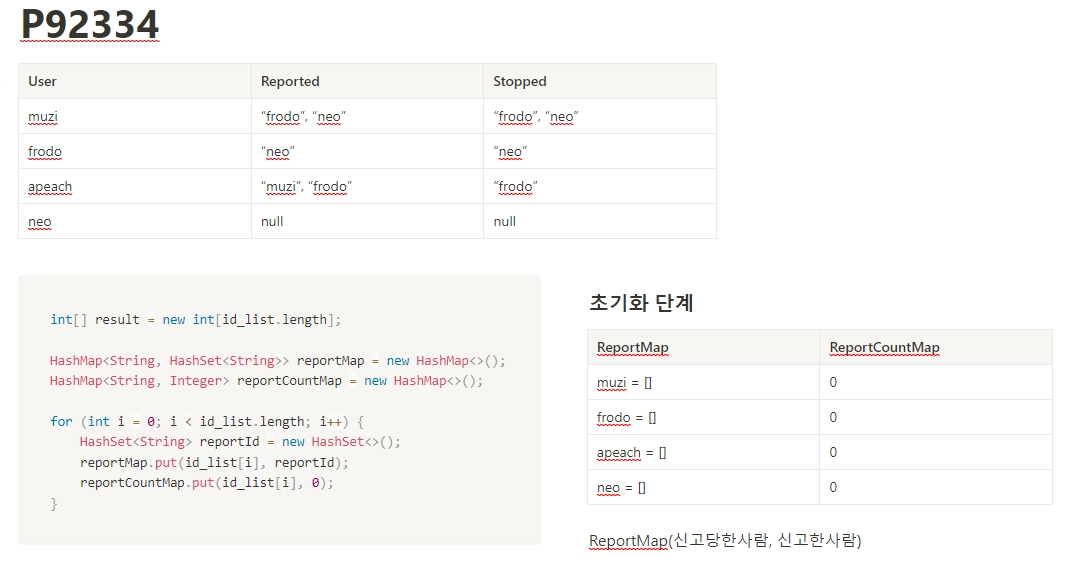Click the neo cell in User column
Screen dimensions: 1072x576
40,221
